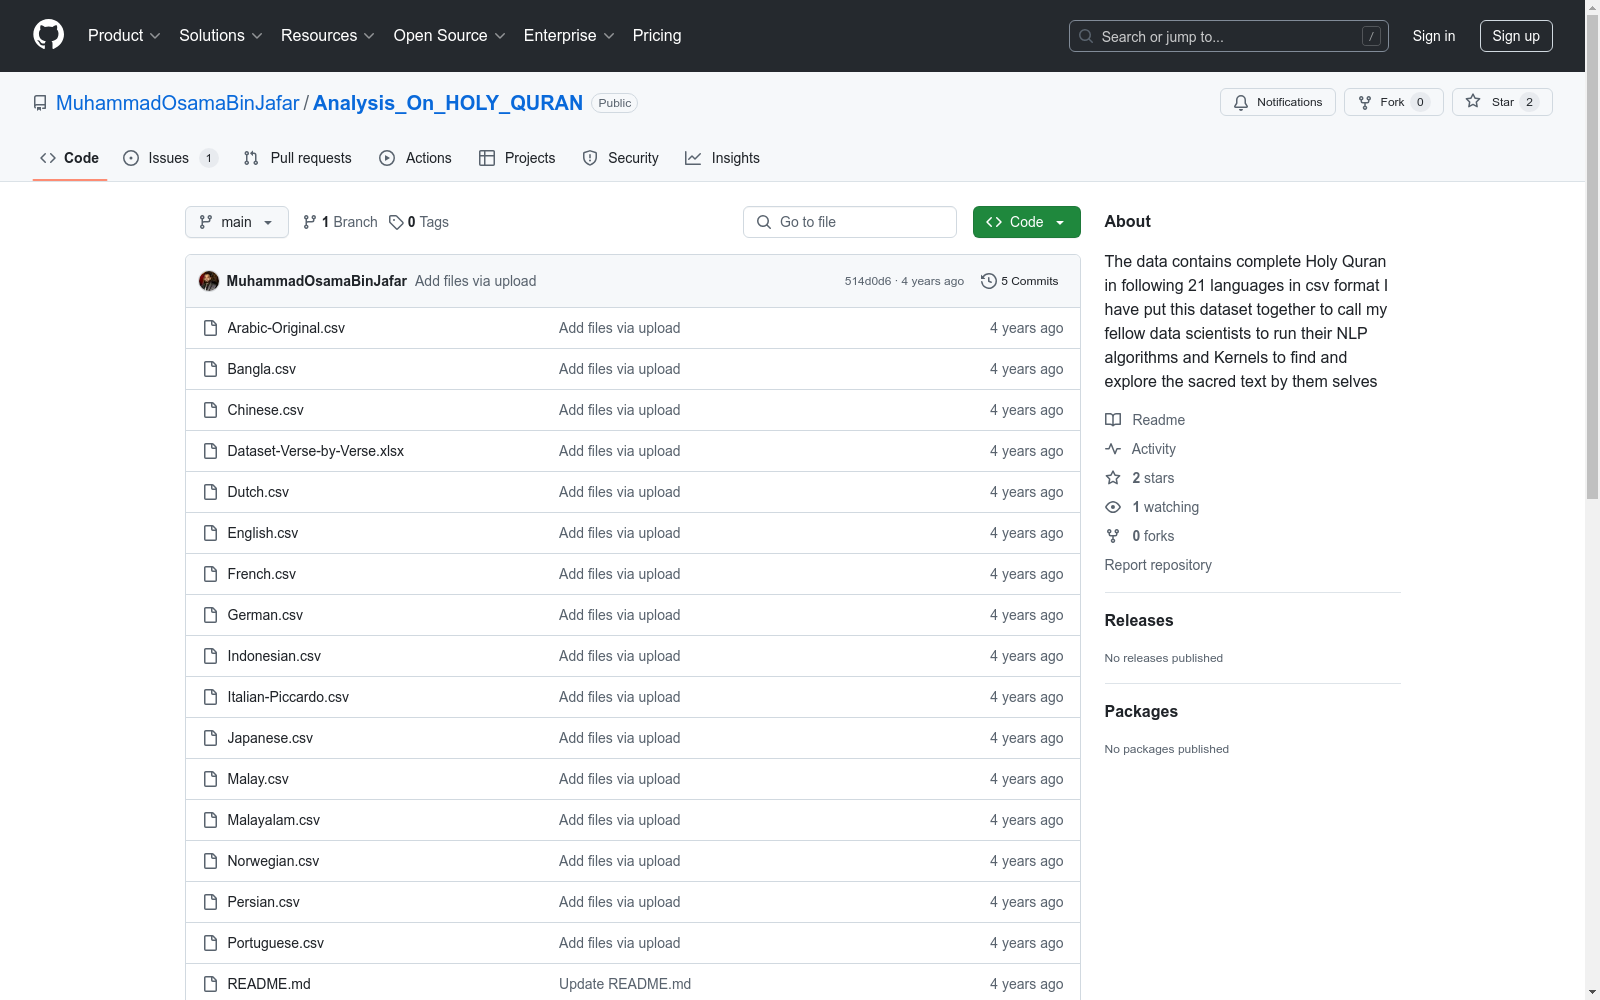1600x1000 pixels.
Task: Click the bell icon in Notifications button
Action: pyautogui.click(x=1241, y=102)
